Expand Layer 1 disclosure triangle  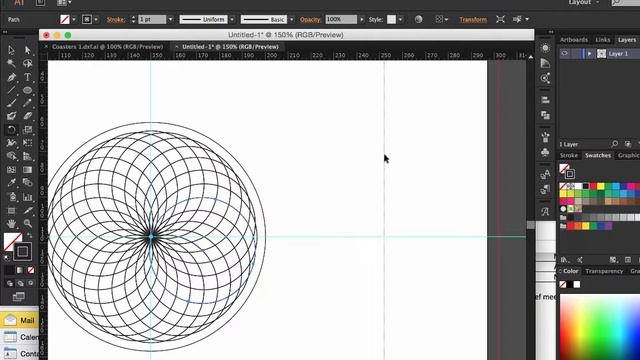[x=589, y=53]
